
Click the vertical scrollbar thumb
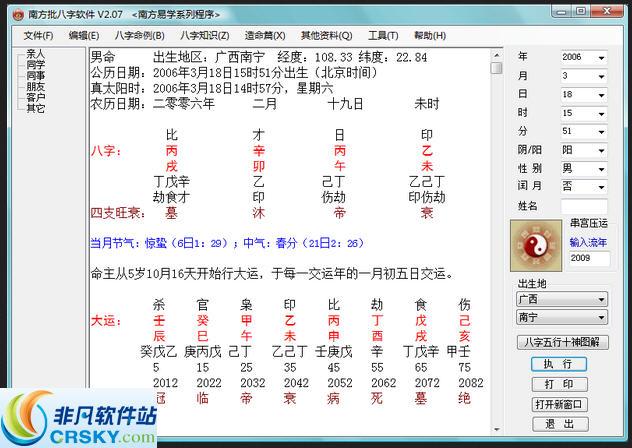(497, 68)
